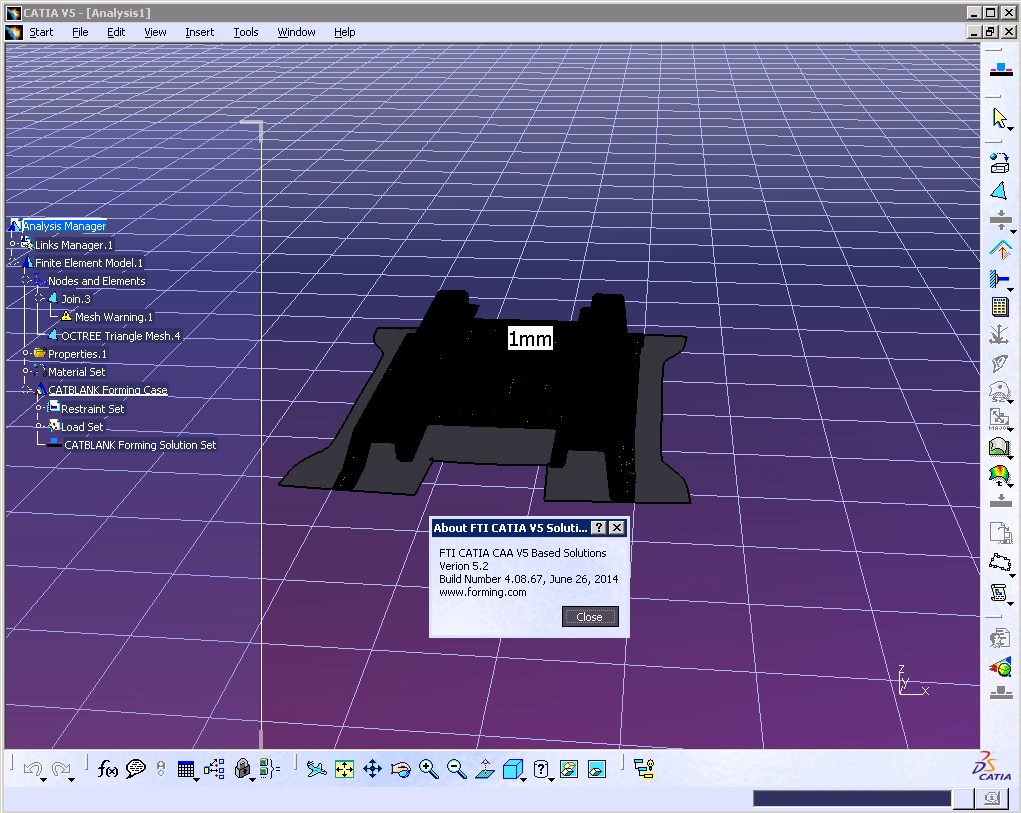Image resolution: width=1021 pixels, height=813 pixels.
Task: Open dropdown arrow beside the Lock icon
Action: tap(253, 779)
